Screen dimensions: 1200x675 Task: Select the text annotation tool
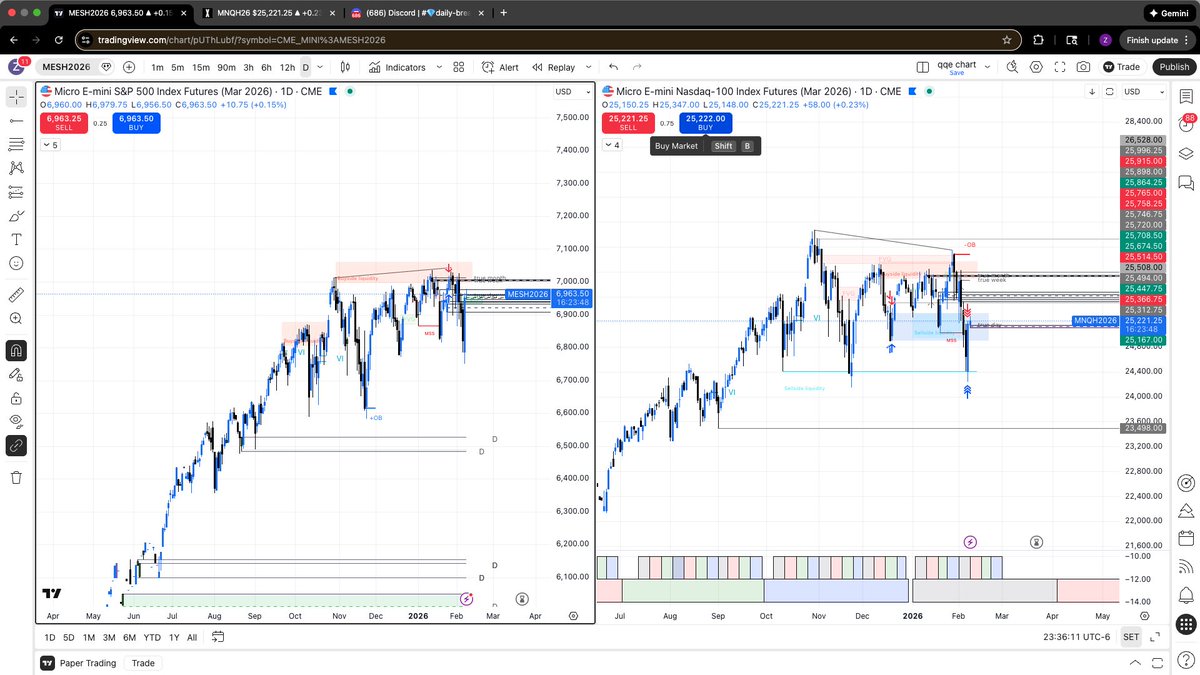click(16, 239)
